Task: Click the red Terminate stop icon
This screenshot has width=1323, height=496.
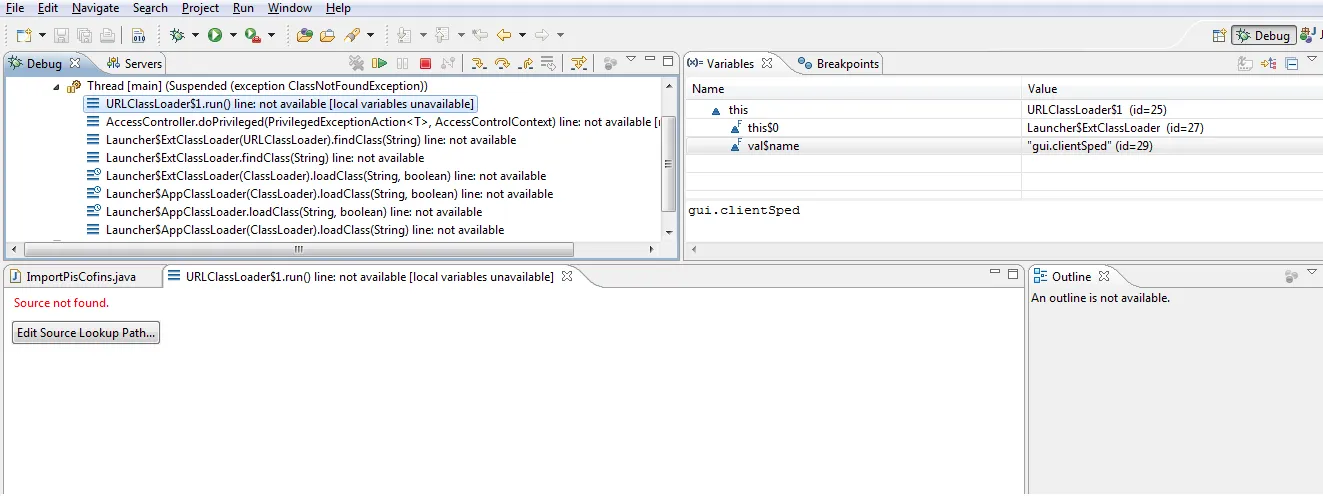Action: (425, 63)
